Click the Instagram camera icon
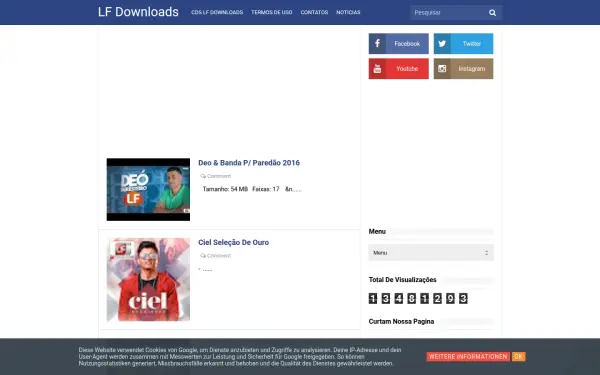Screen dimensions: 600x375 pos(442,69)
